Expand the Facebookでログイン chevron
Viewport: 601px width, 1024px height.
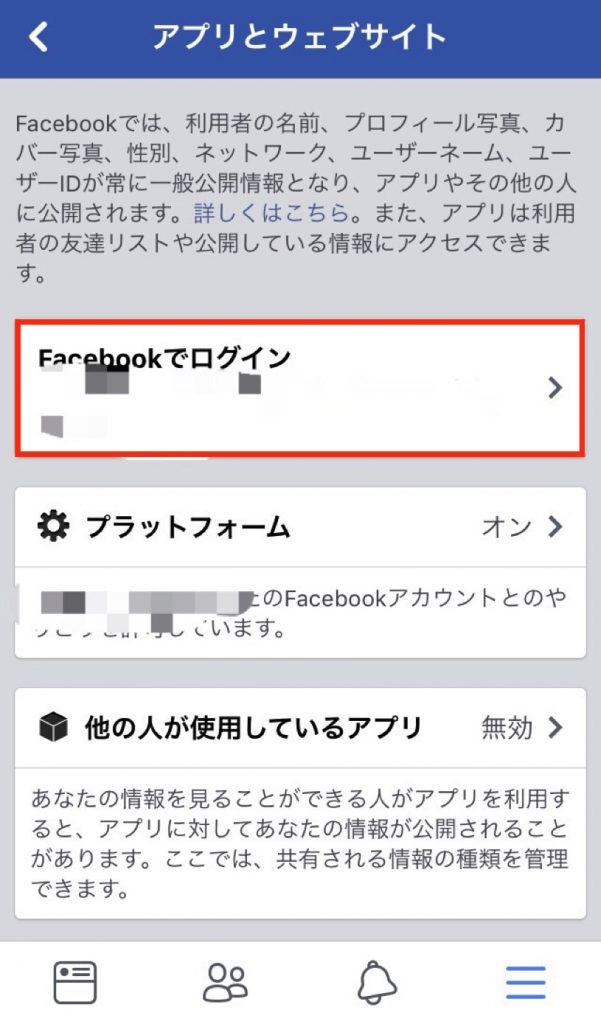[x=555, y=387]
